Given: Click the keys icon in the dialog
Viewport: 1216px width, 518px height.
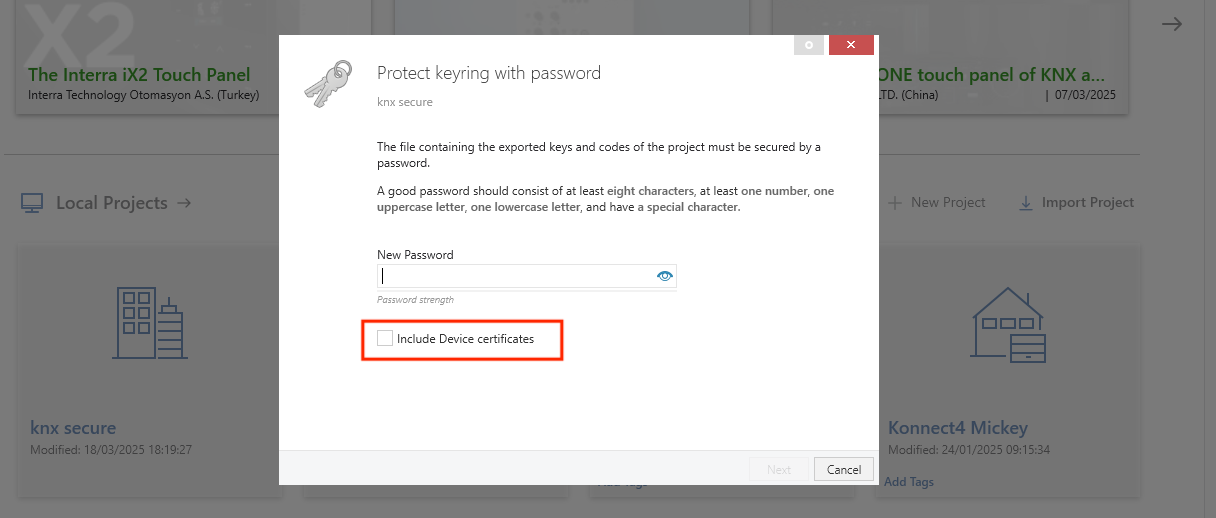Looking at the screenshot, I should pos(328,83).
